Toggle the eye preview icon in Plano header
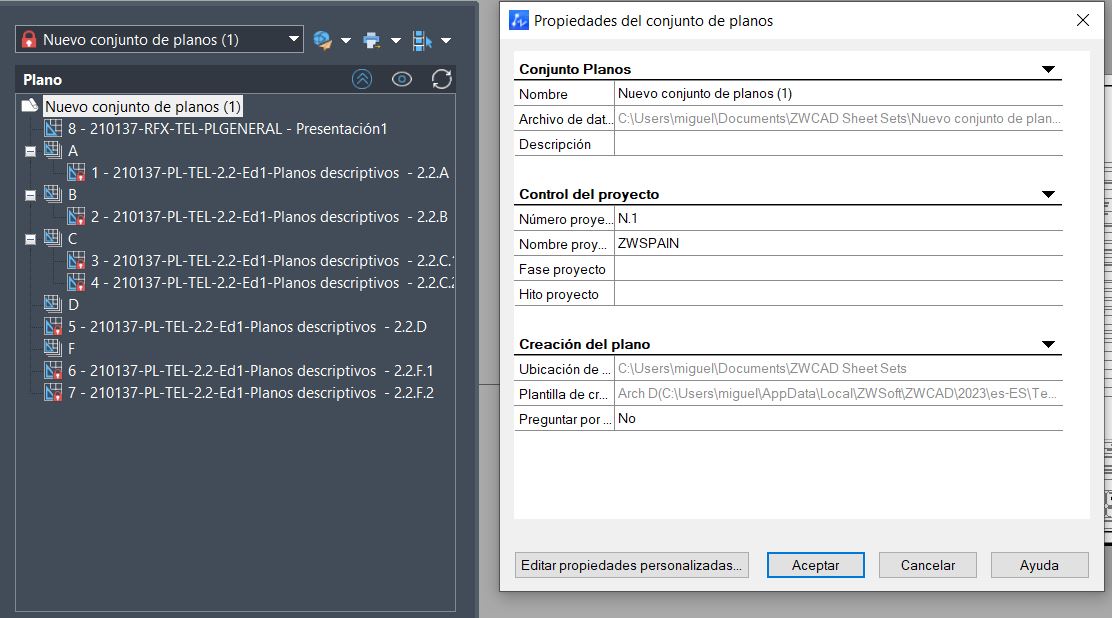The image size is (1112, 618). (402, 80)
